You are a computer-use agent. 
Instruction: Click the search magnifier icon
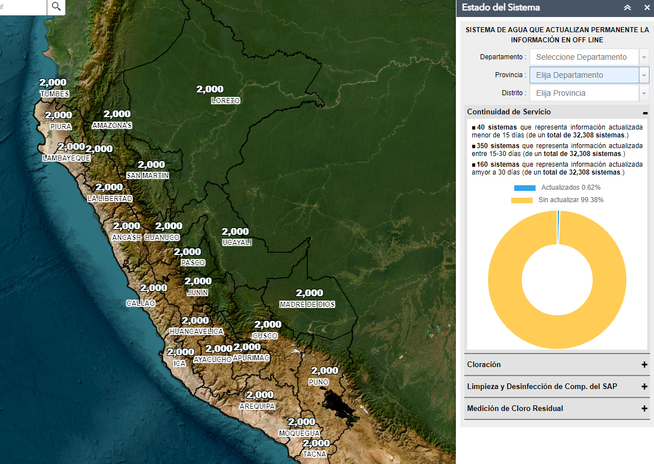click(57, 7)
